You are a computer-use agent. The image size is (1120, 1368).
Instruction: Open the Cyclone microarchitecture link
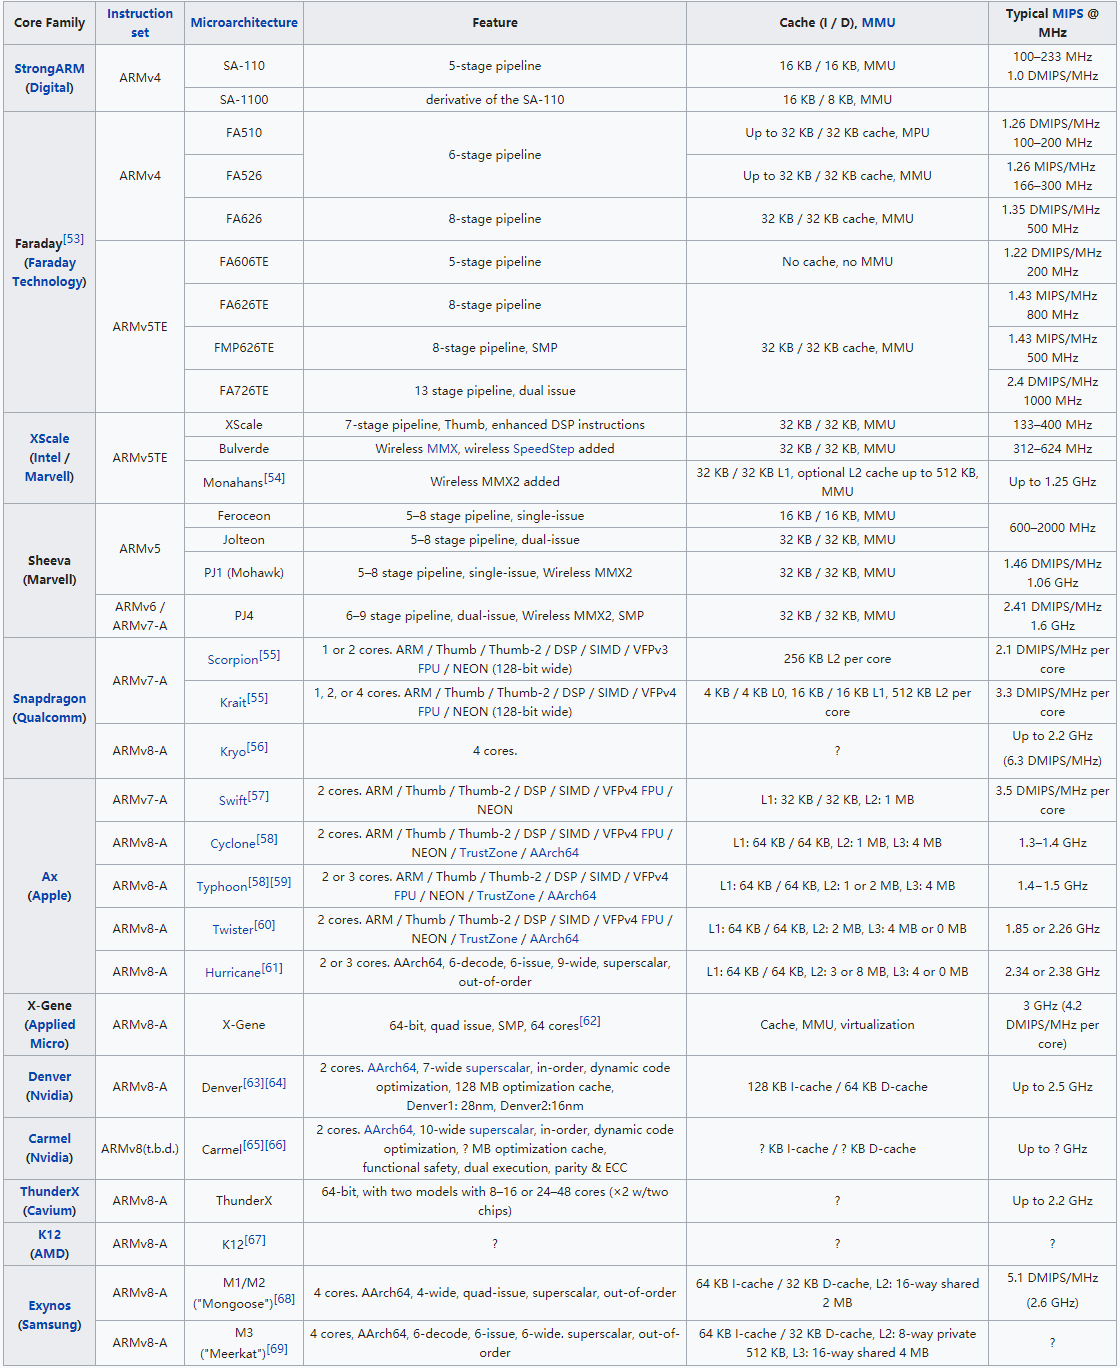(233, 843)
